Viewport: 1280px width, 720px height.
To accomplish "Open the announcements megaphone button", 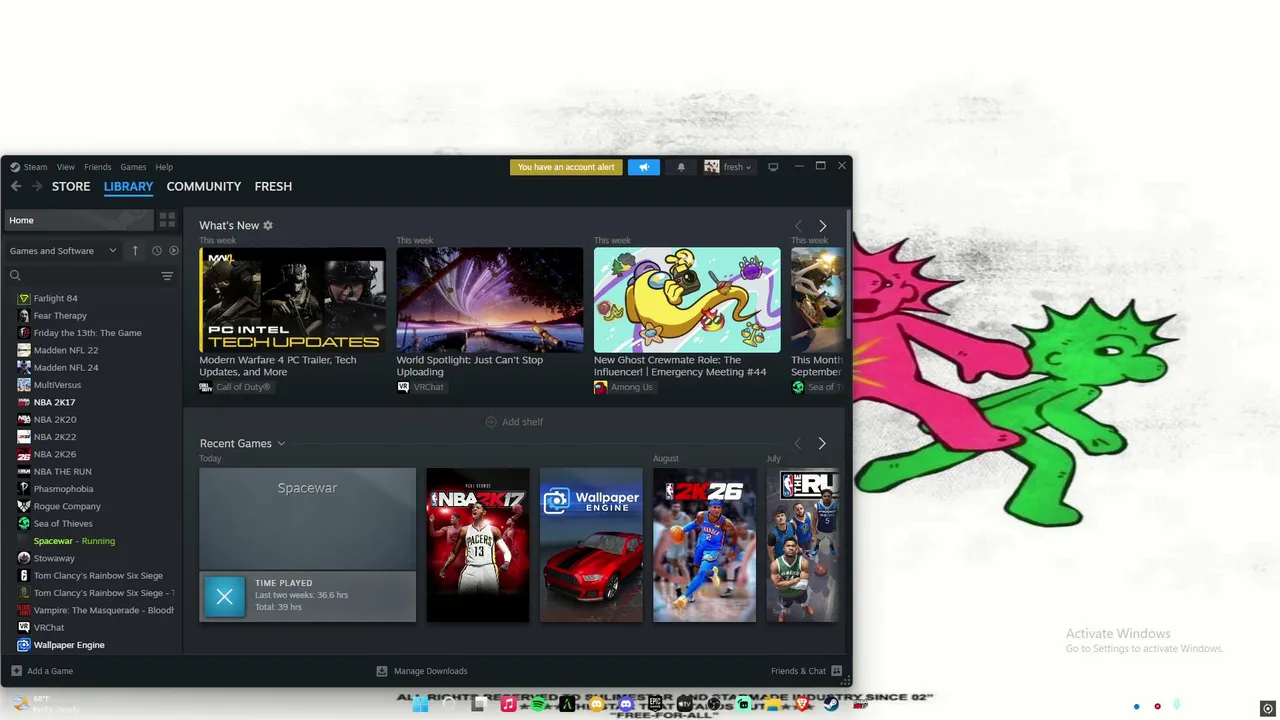I will (x=644, y=167).
